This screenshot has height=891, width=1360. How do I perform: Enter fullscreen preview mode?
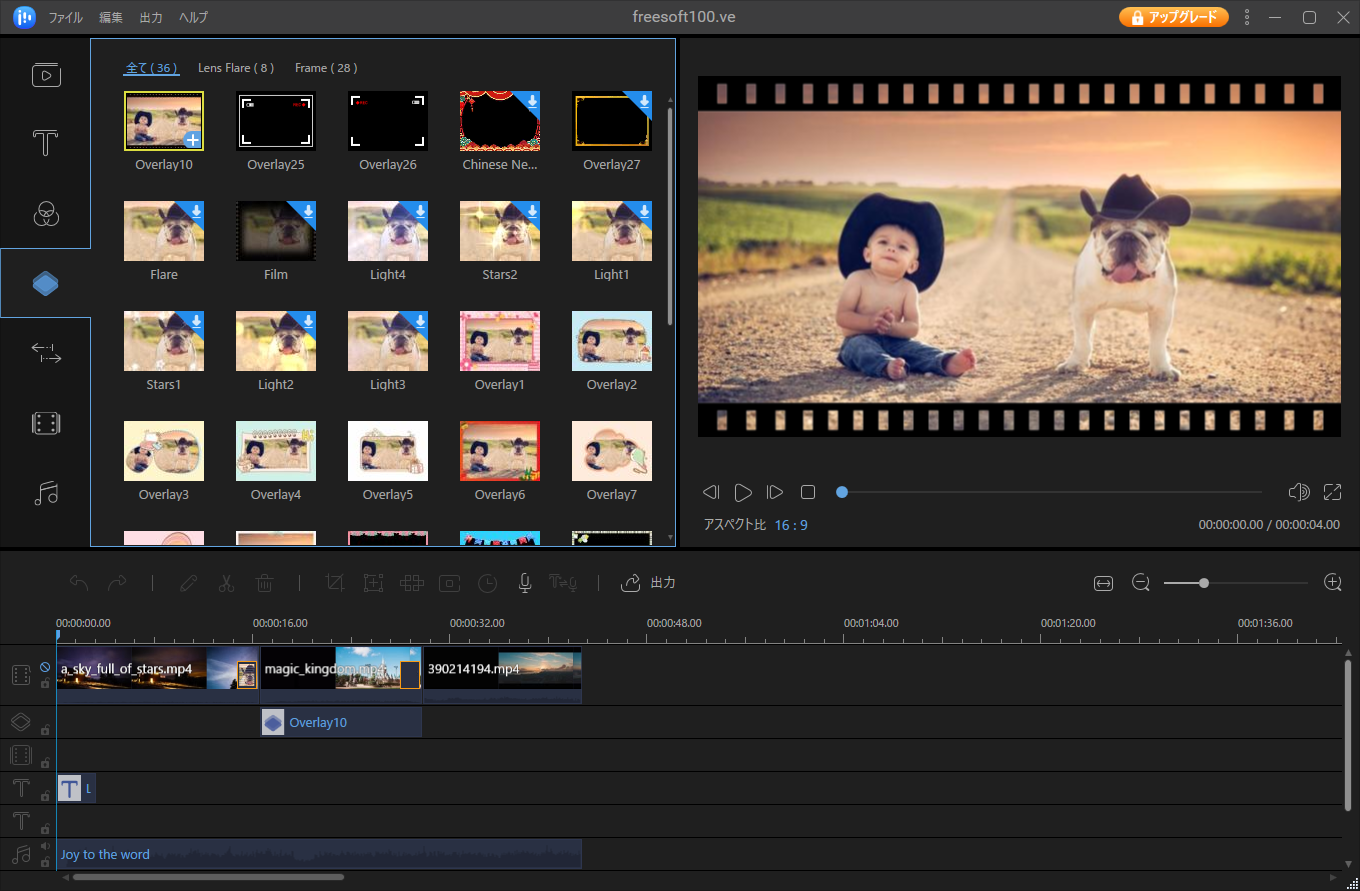(1332, 492)
